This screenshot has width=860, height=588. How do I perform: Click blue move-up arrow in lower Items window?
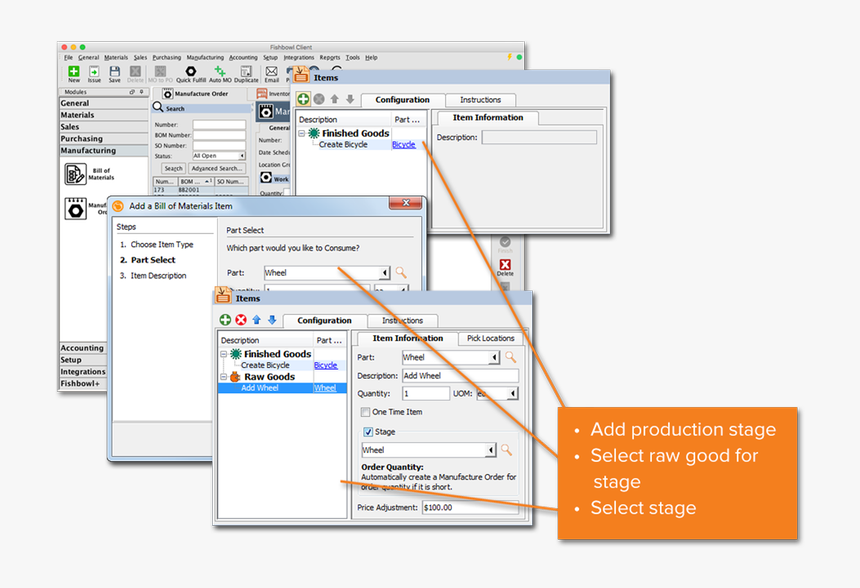click(256, 320)
